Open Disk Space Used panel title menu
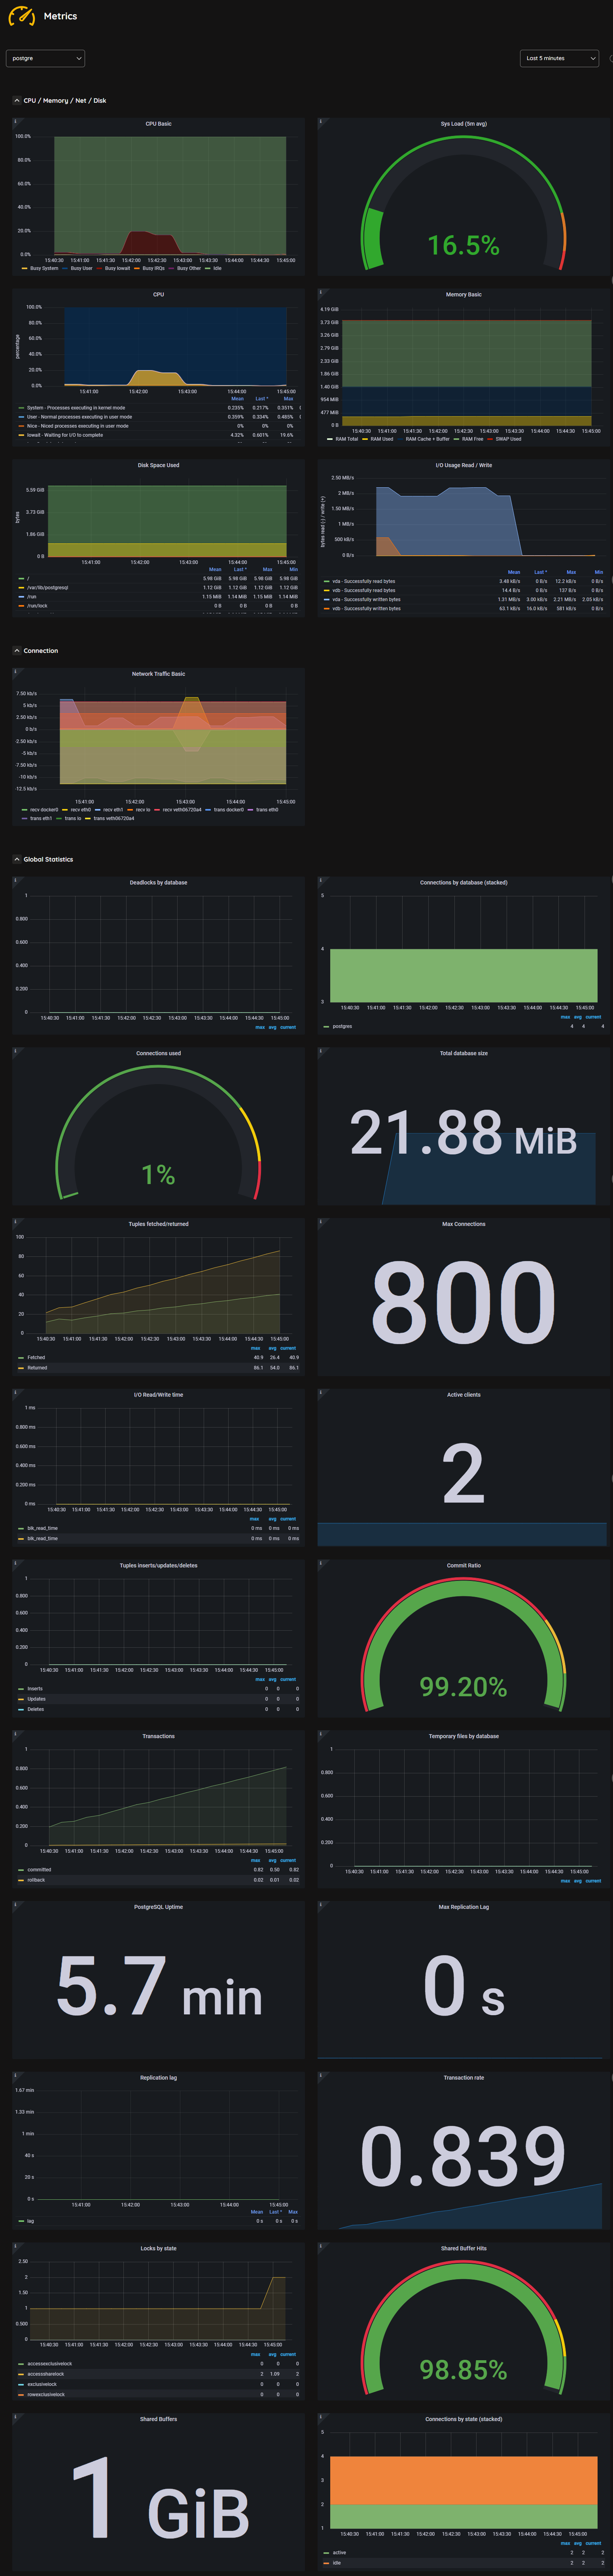 [158, 465]
